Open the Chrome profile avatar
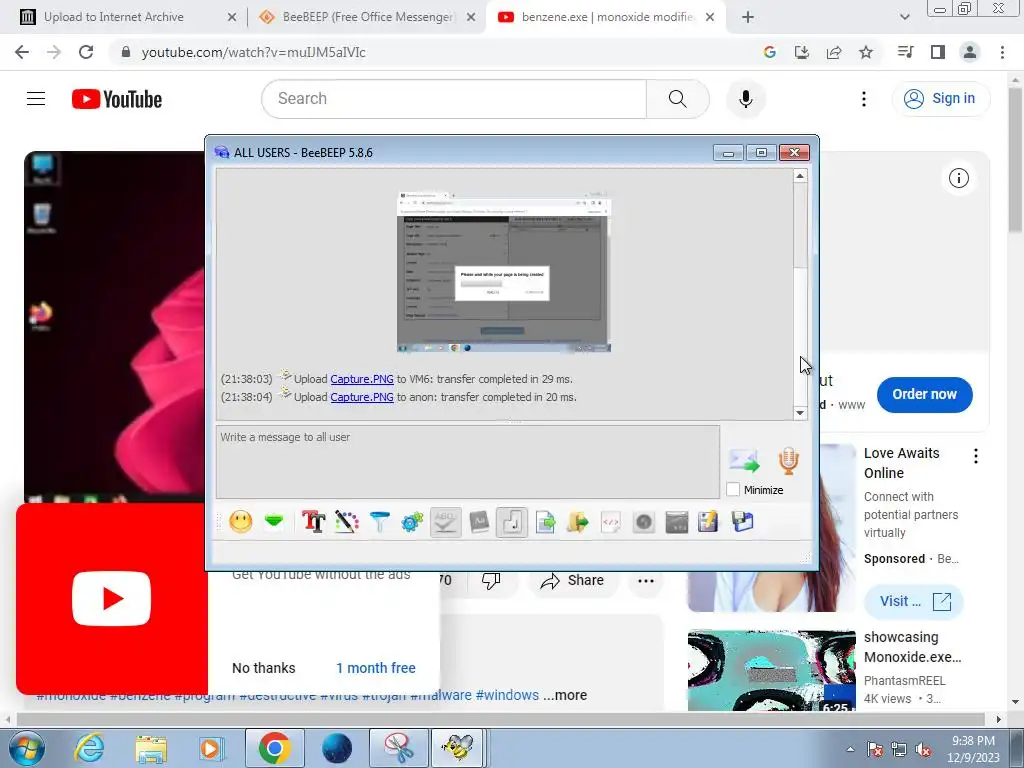The width and height of the screenshot is (1024, 768). 970,52
